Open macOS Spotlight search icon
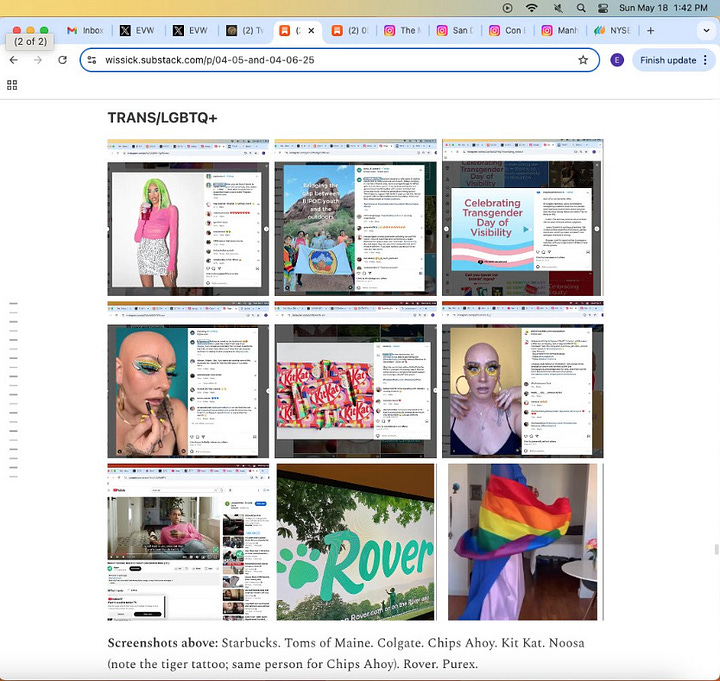720x681 pixels. (581, 8)
